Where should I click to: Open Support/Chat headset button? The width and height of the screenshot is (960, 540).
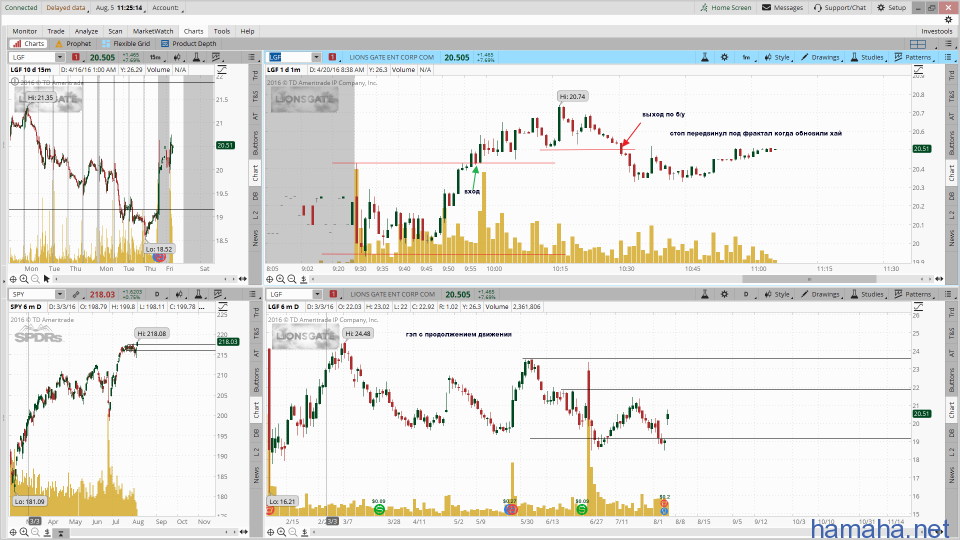pyautogui.click(x=840, y=7)
